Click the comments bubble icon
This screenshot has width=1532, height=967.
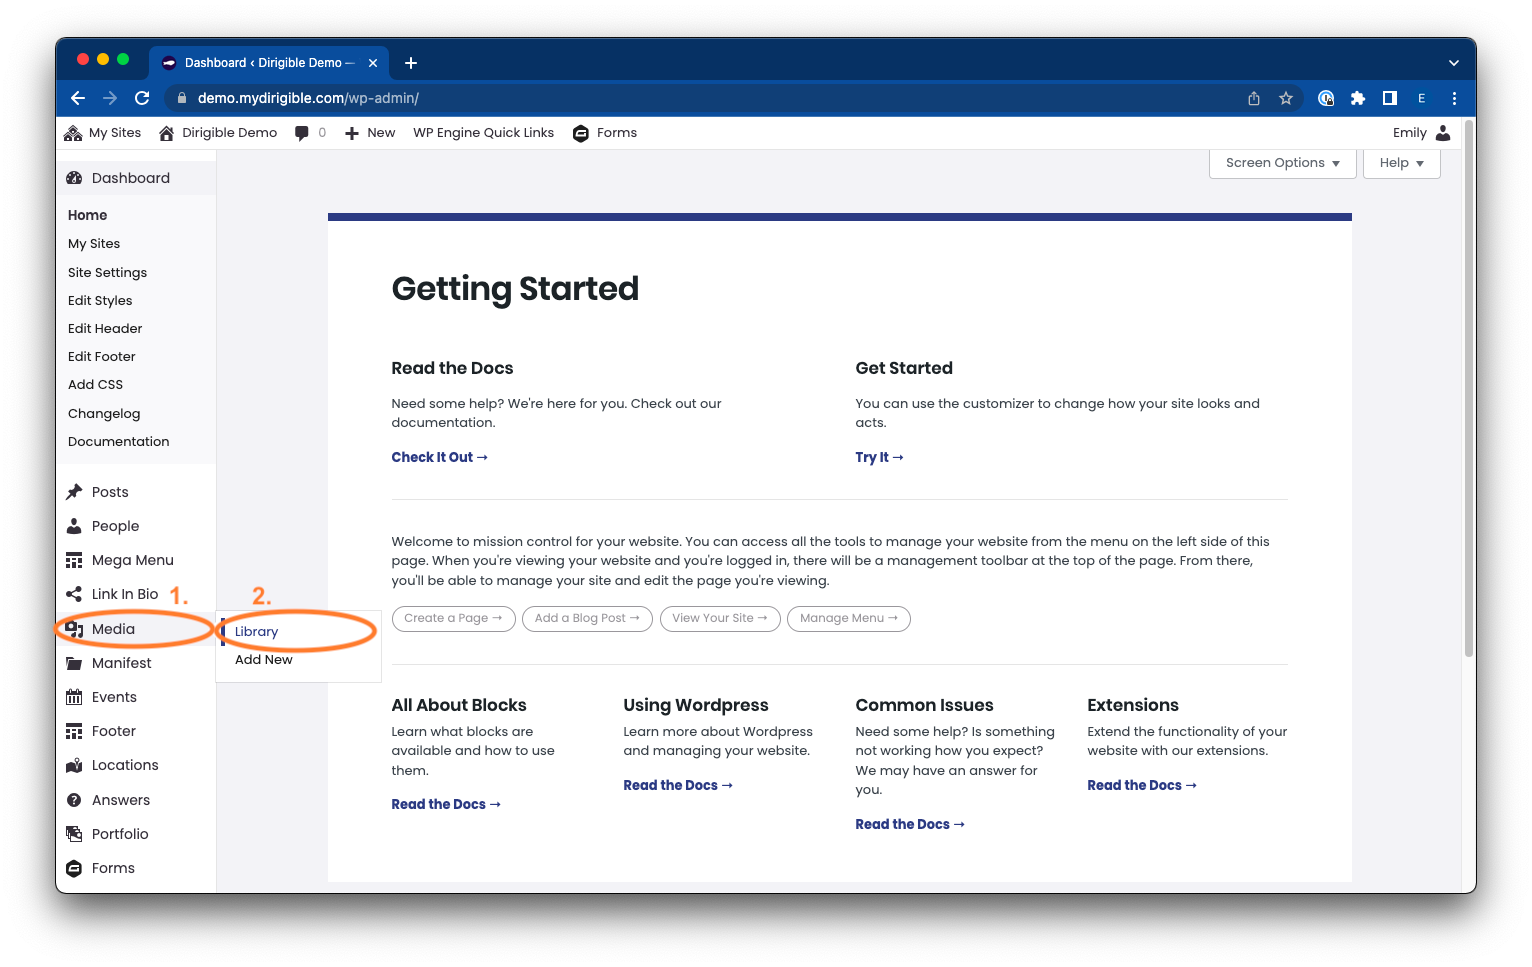(302, 133)
